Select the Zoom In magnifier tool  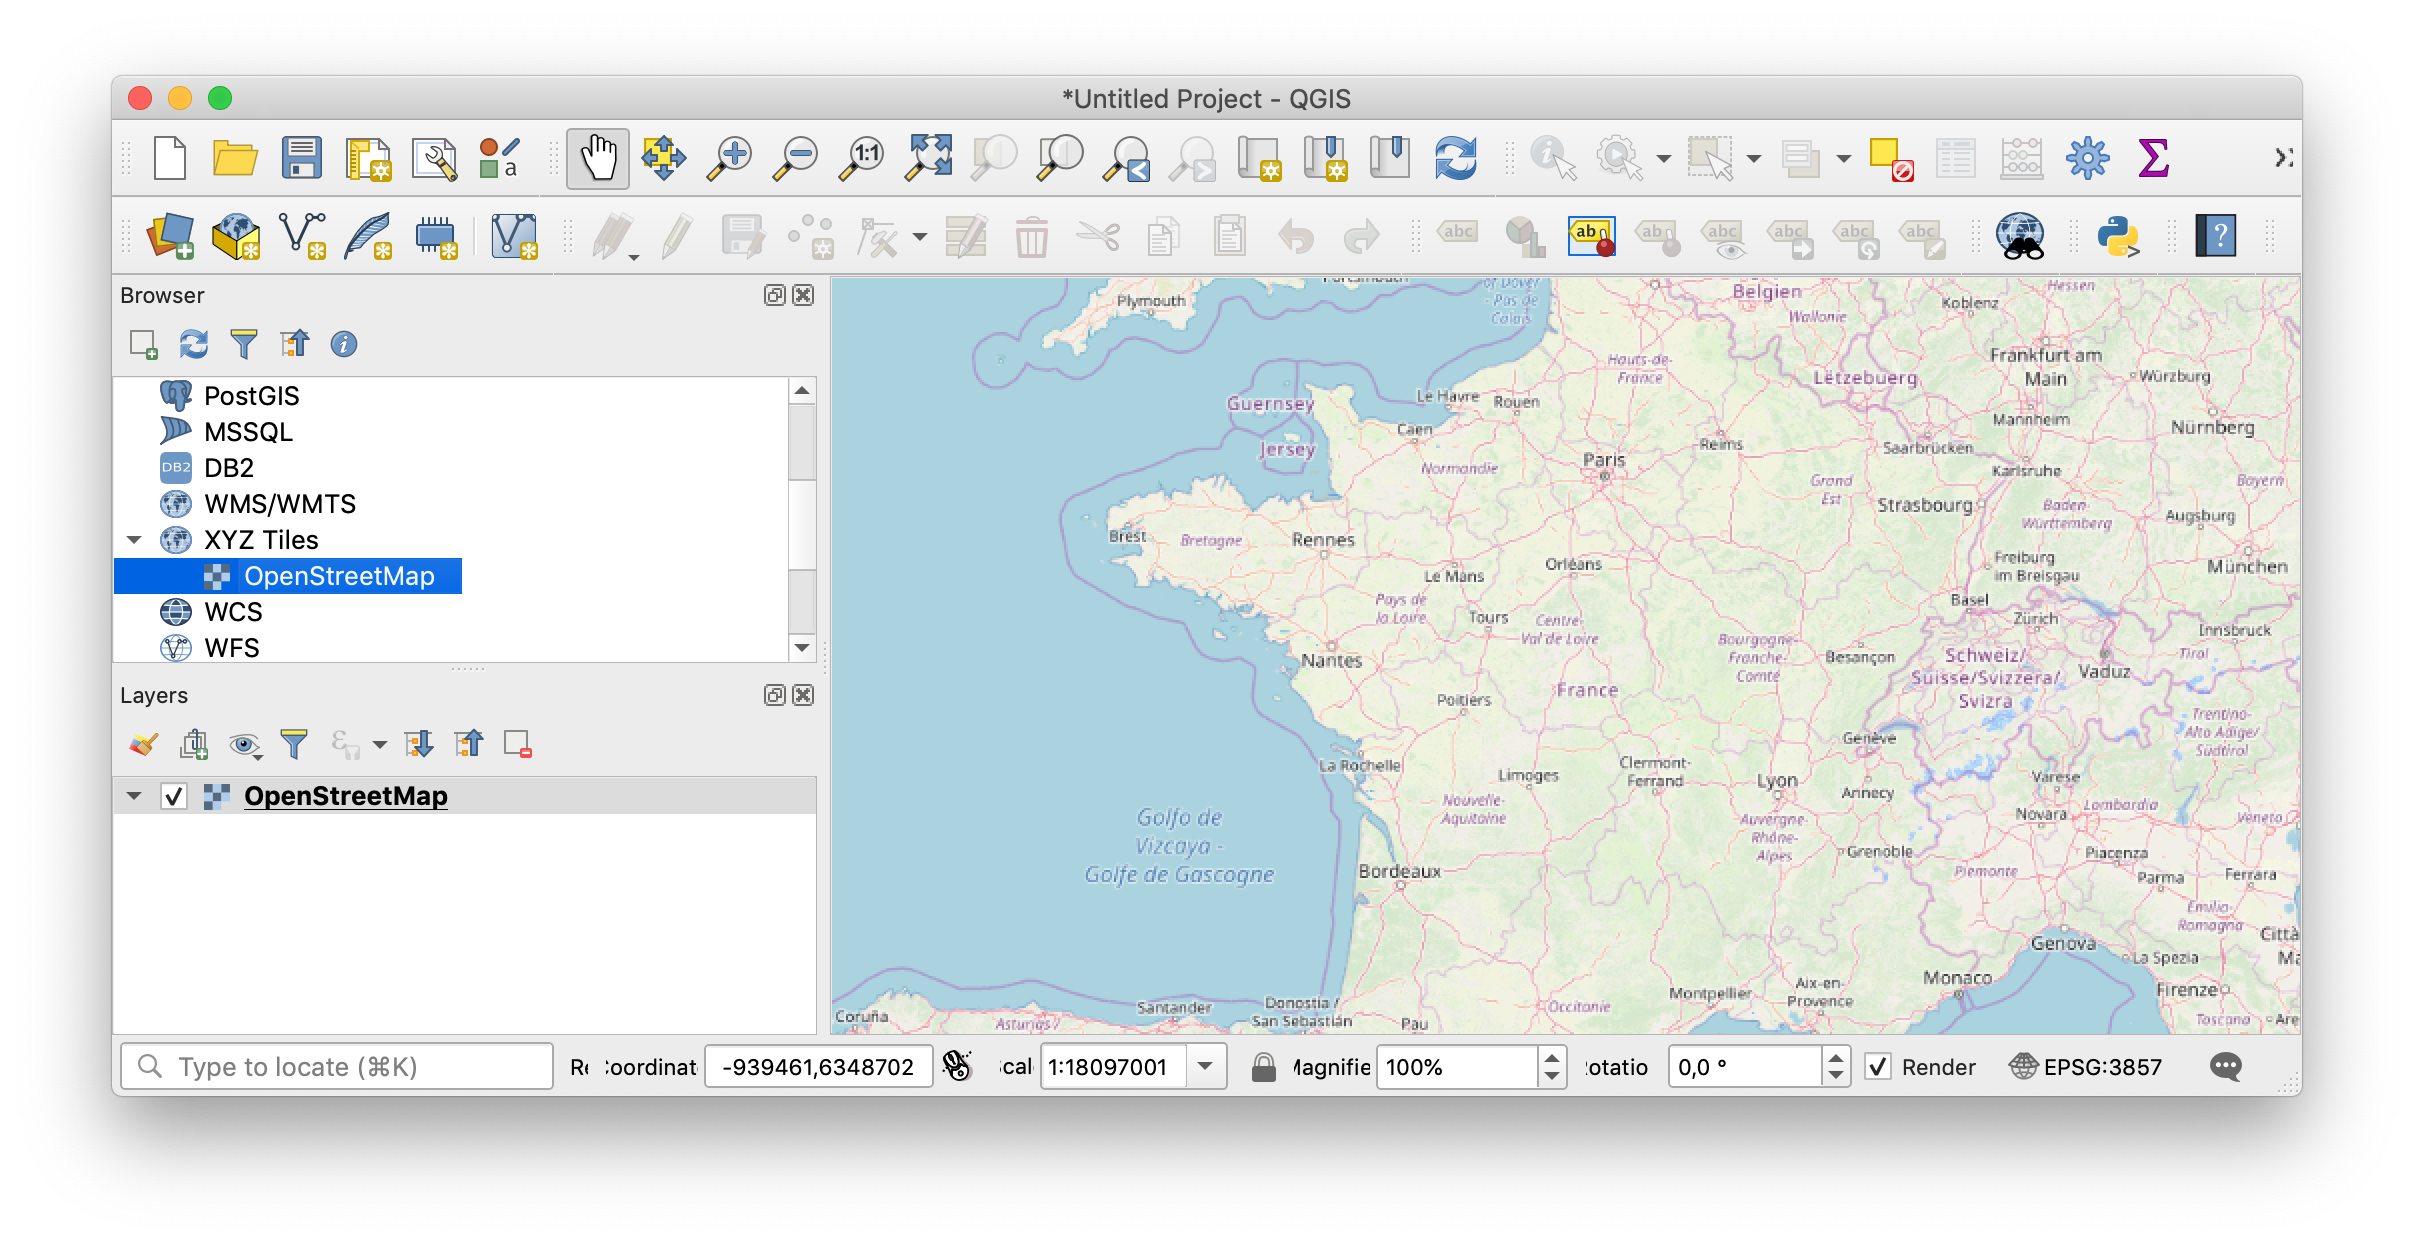730,158
